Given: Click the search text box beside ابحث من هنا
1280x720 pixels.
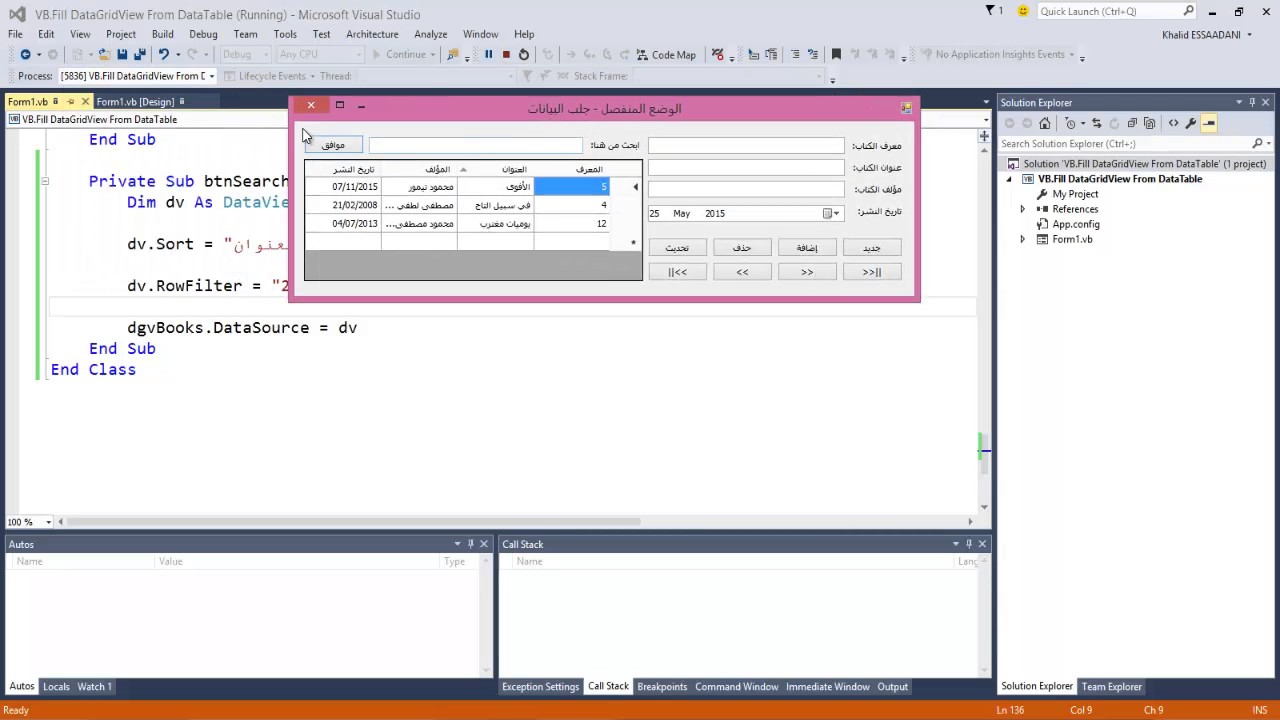Looking at the screenshot, I should [475, 145].
